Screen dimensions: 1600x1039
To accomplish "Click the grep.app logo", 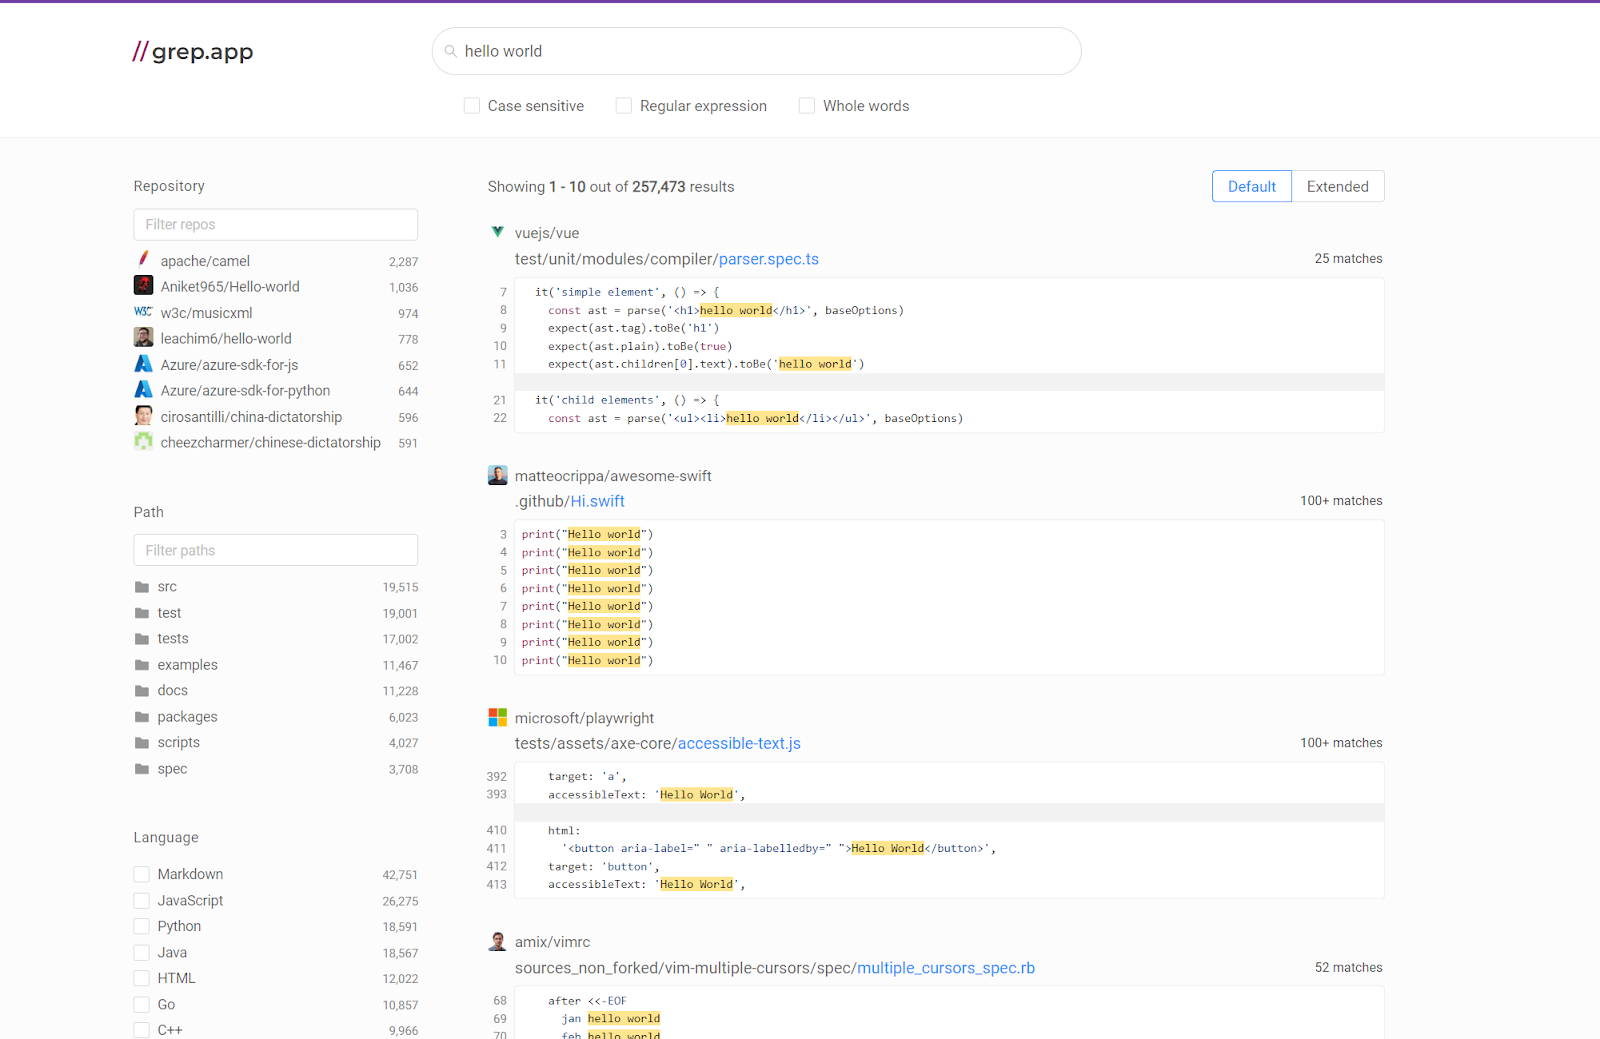I will point(193,51).
